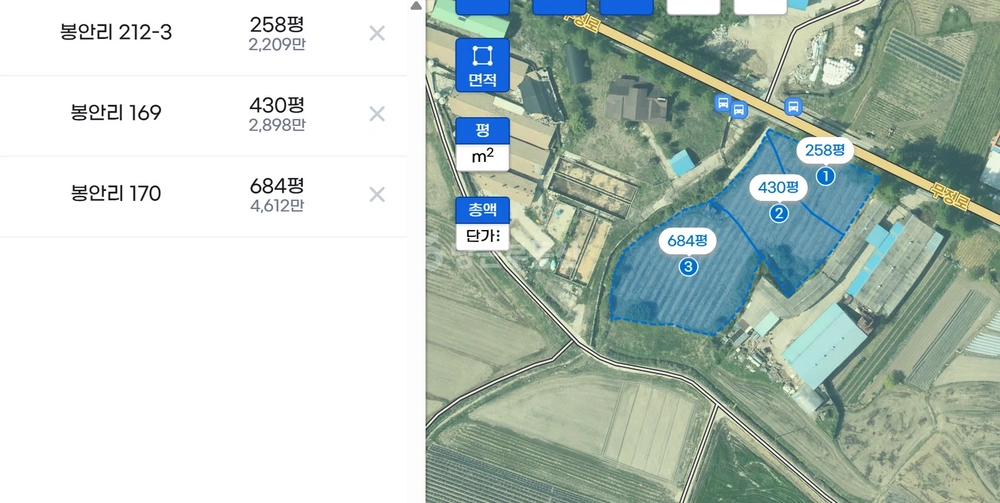Viewport: 1000px width, 503px height.
Task: Show prices as 총액 total
Action: tap(482, 210)
